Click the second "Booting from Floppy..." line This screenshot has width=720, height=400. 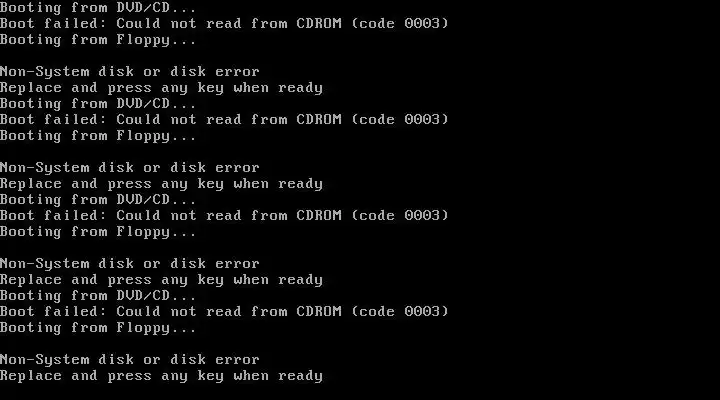[x=98, y=136]
